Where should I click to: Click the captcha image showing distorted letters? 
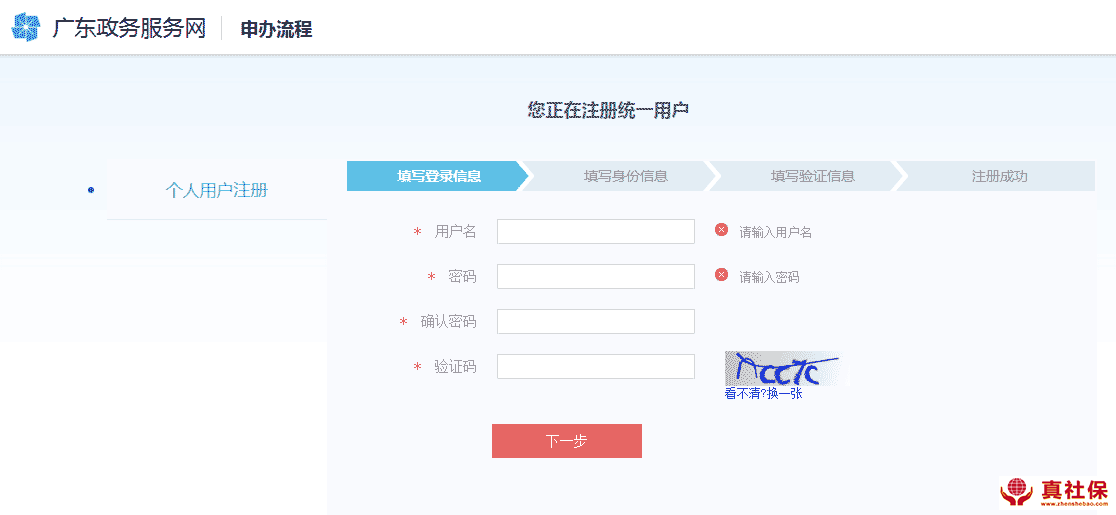783,369
